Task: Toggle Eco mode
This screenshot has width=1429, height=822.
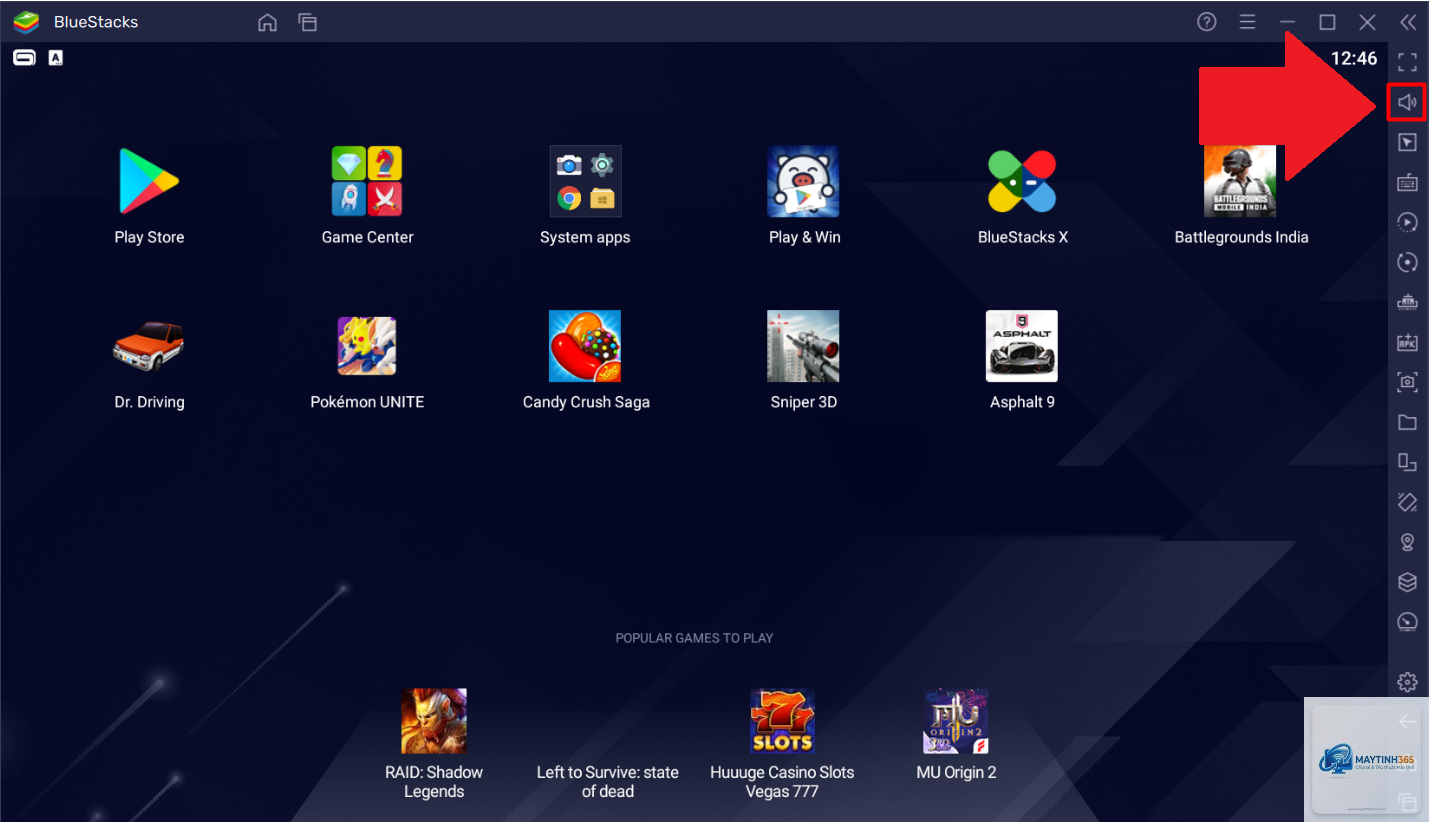Action: (x=1407, y=622)
